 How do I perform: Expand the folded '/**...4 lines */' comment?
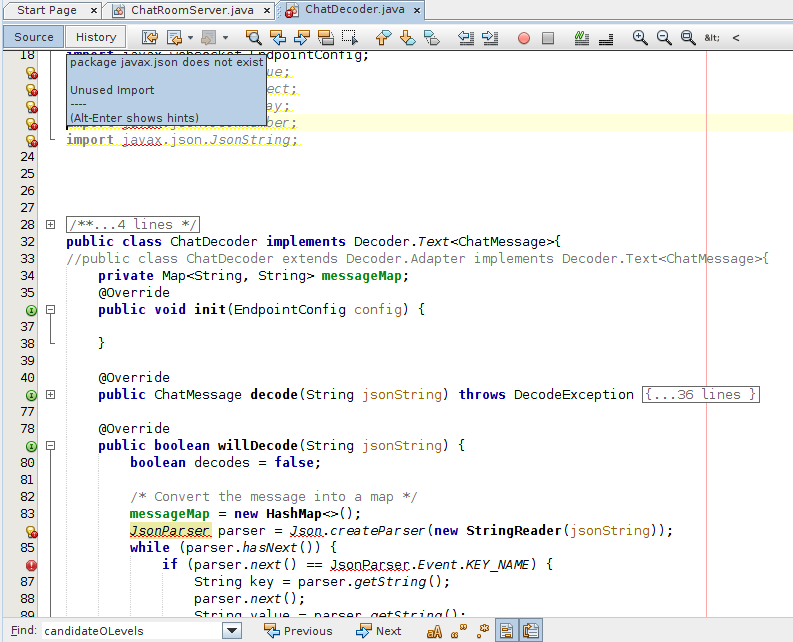pyautogui.click(x=51, y=224)
